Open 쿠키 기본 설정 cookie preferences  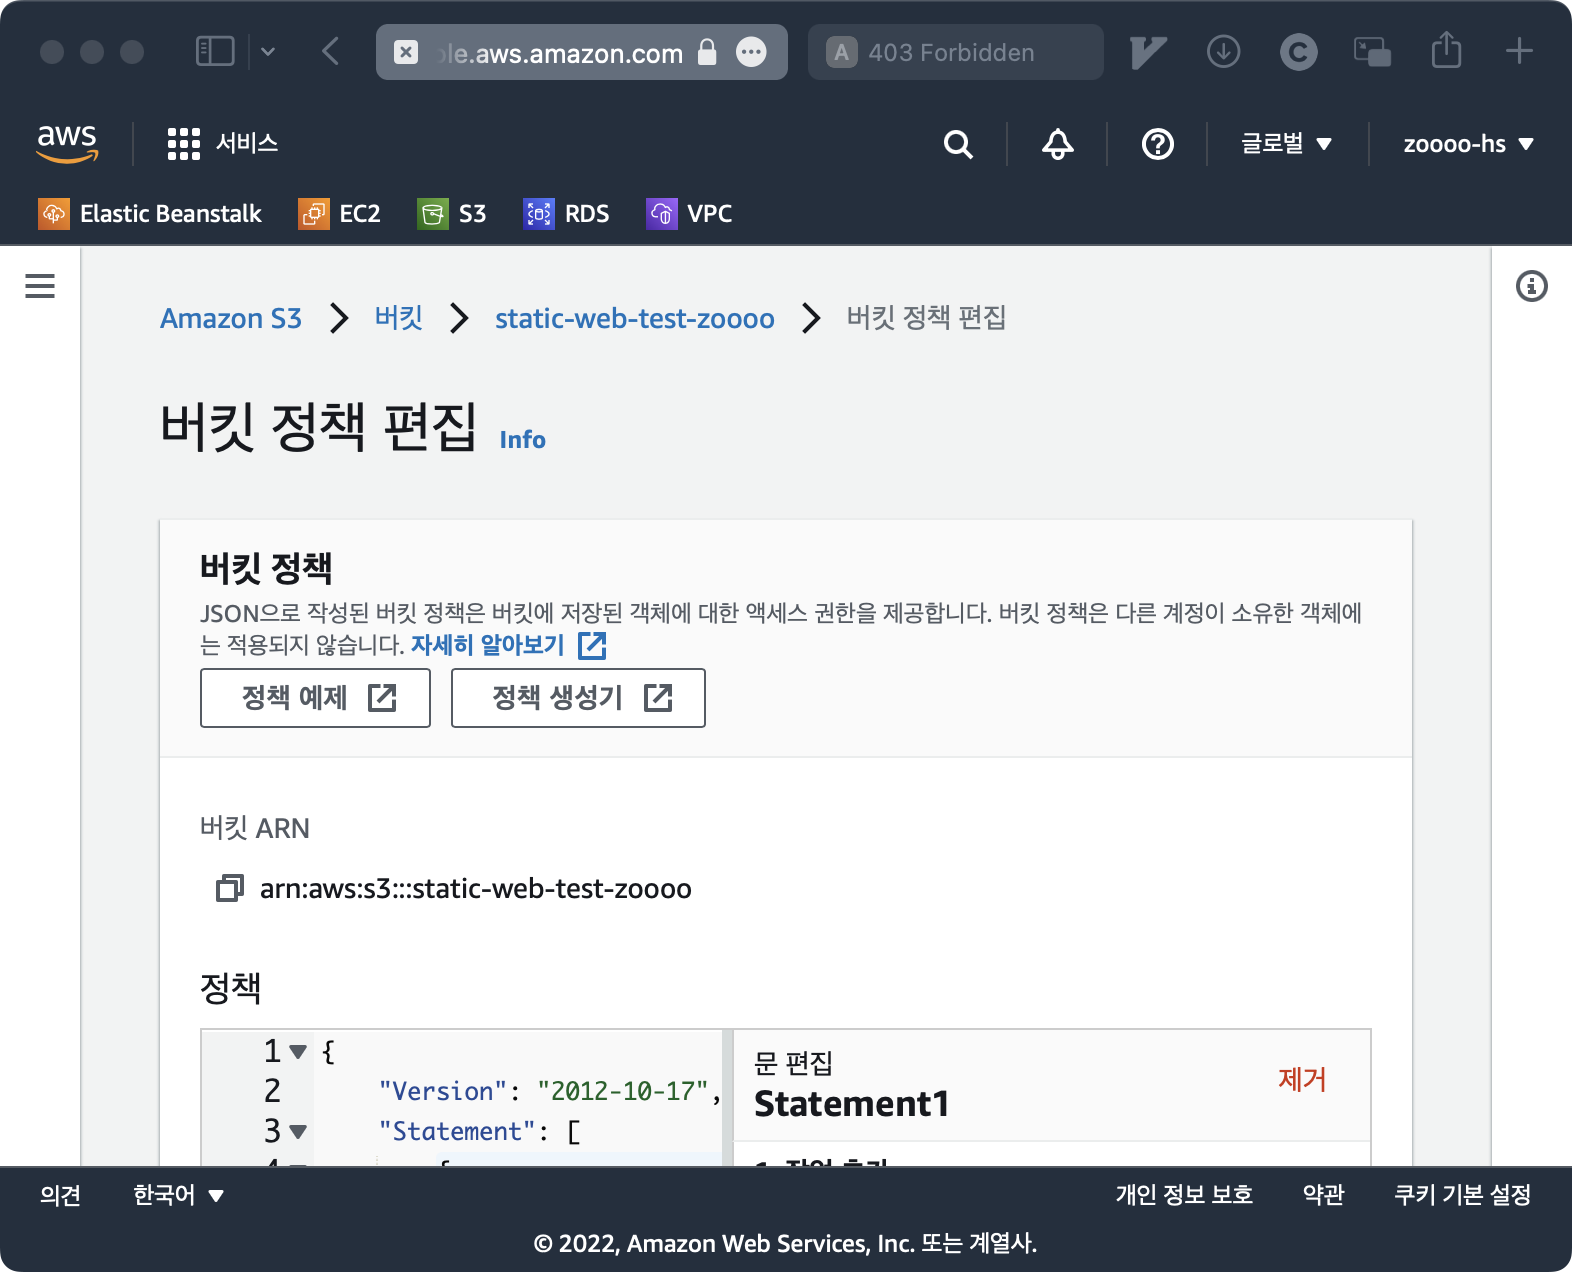[1463, 1195]
